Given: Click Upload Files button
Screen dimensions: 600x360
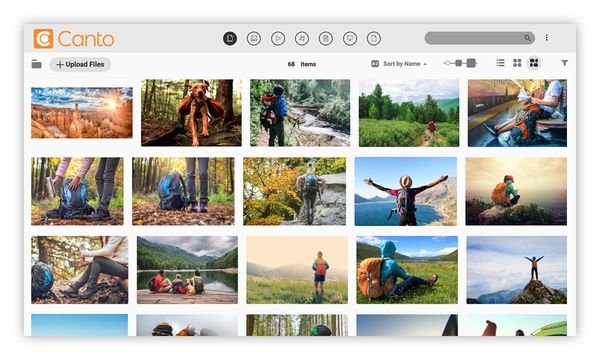Looking at the screenshot, I should 80,64.
